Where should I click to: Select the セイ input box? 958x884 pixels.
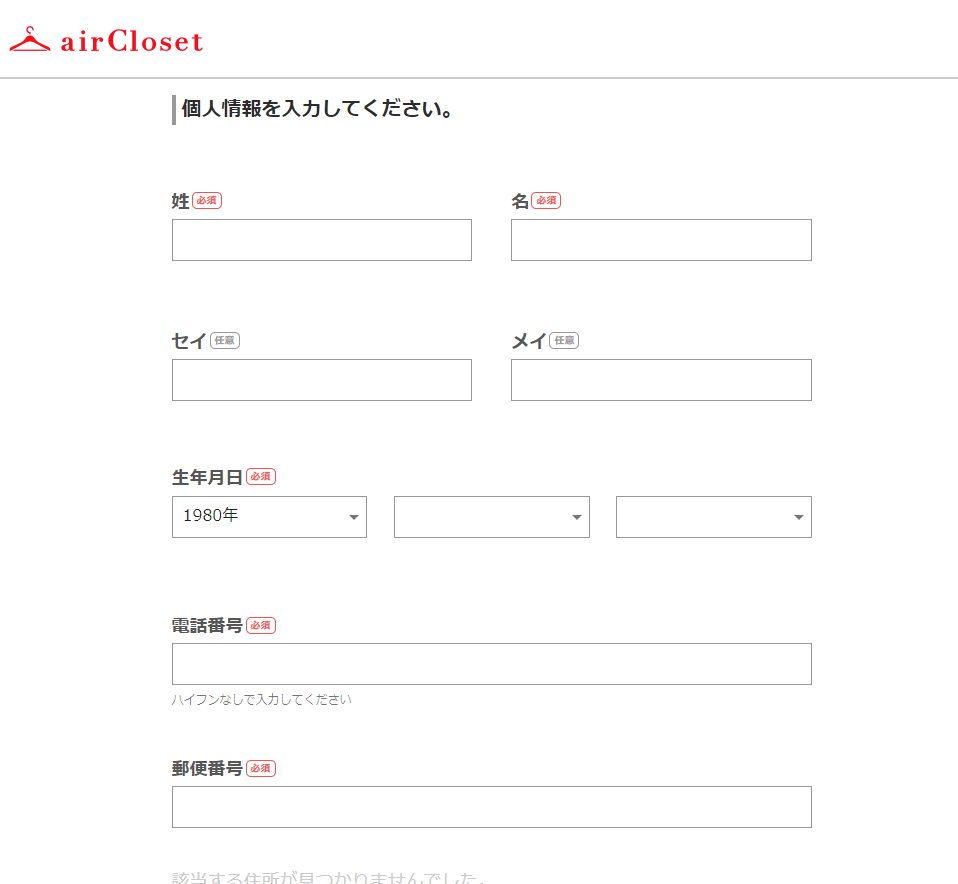pyautogui.click(x=321, y=380)
